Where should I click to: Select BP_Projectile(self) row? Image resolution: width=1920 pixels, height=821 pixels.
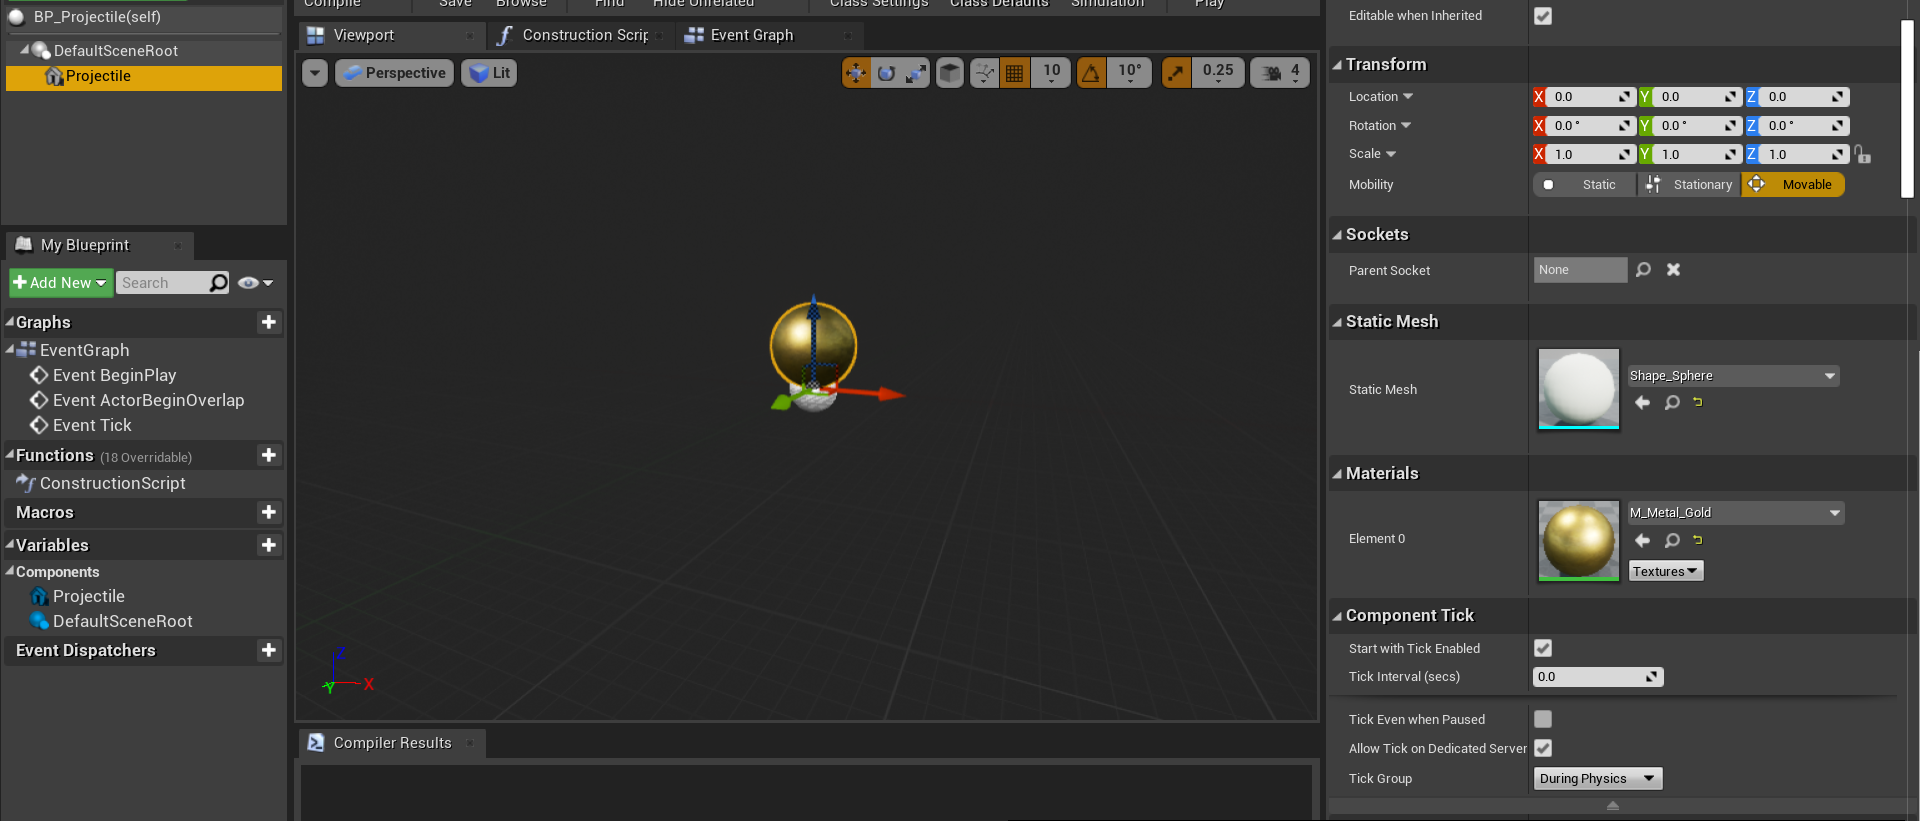[x=144, y=17]
